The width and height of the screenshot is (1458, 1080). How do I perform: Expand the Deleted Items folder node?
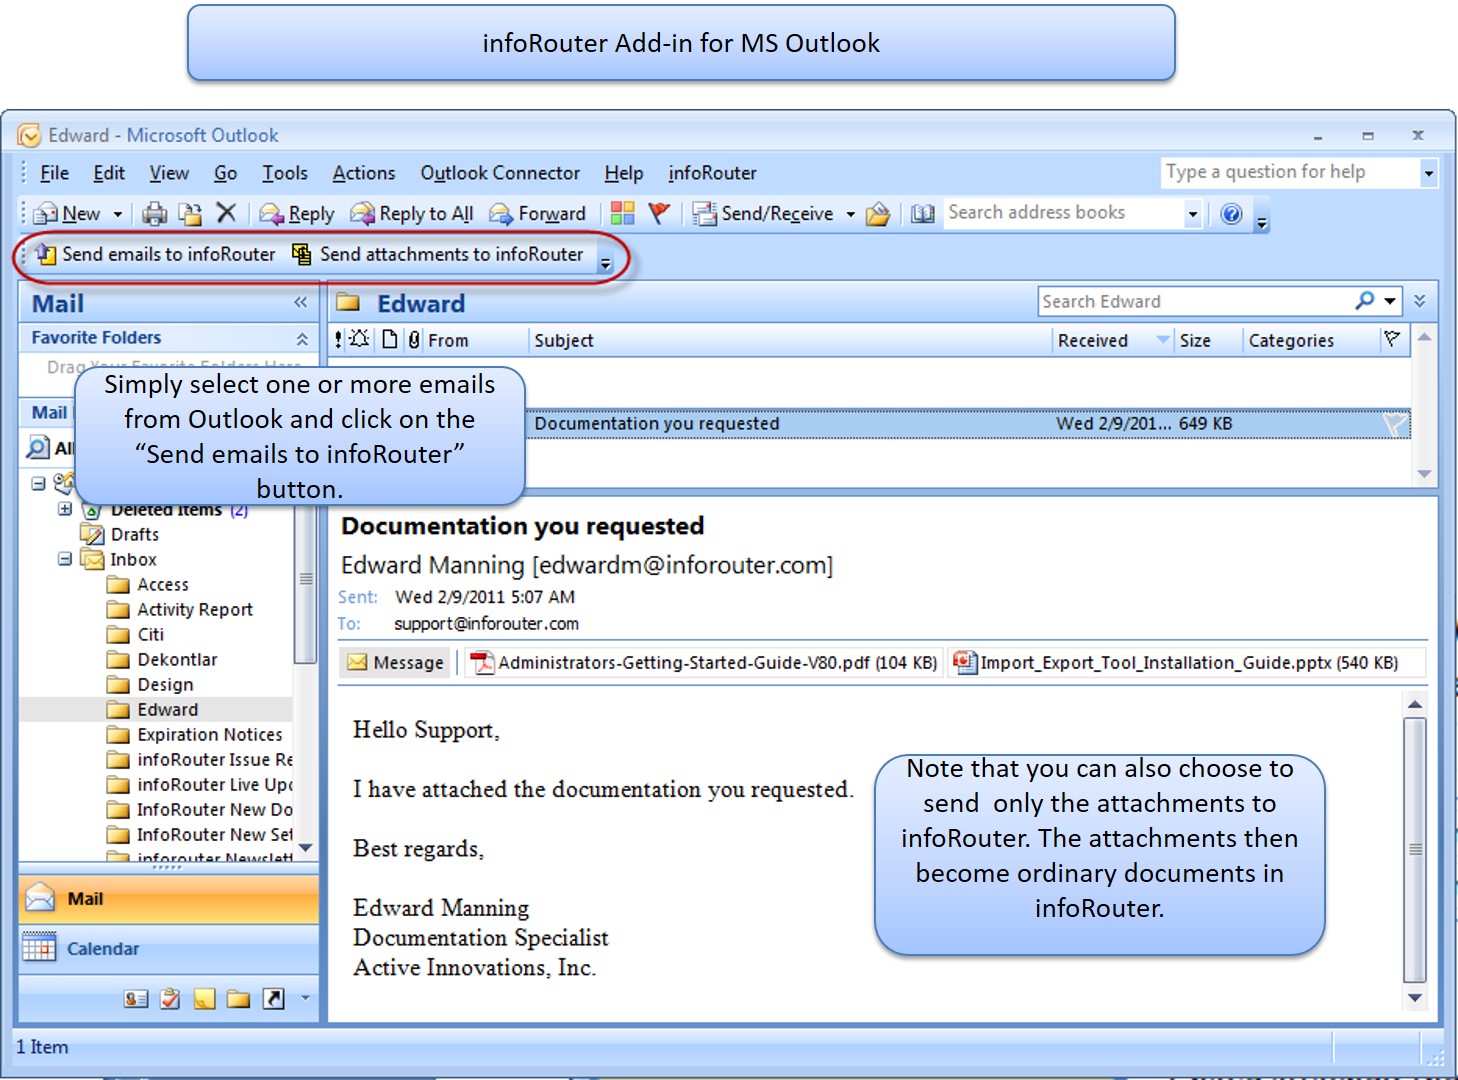(x=65, y=509)
